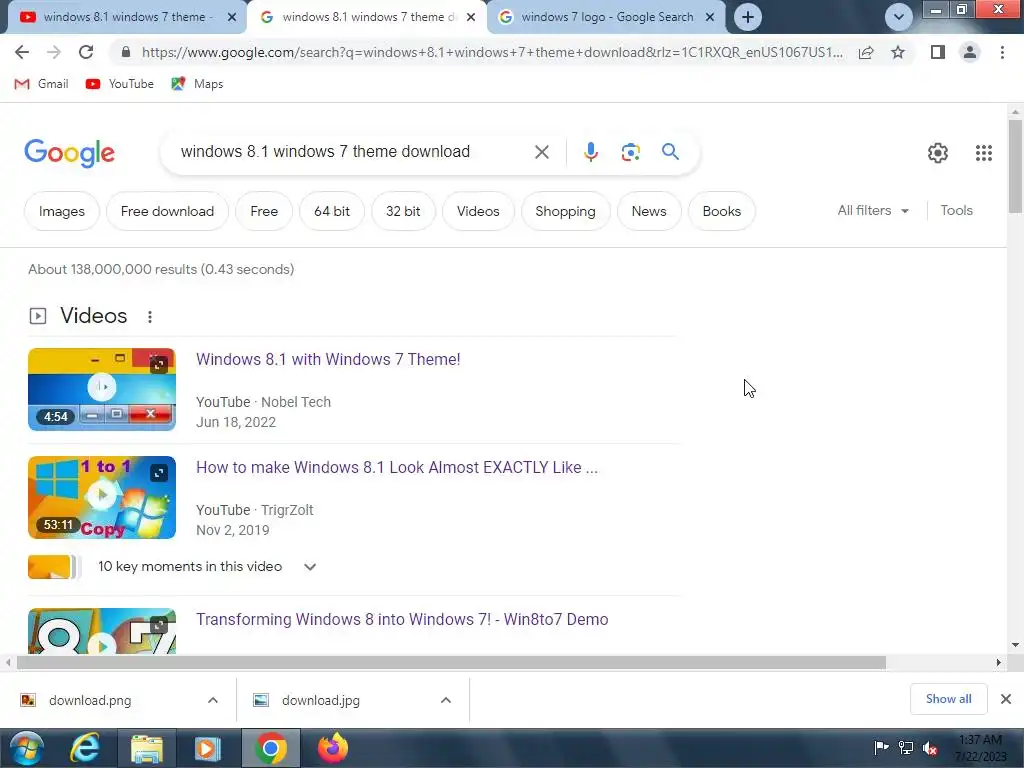The width and height of the screenshot is (1024, 768).
Task: Close the windows 7 logo tab
Action: pos(710,17)
